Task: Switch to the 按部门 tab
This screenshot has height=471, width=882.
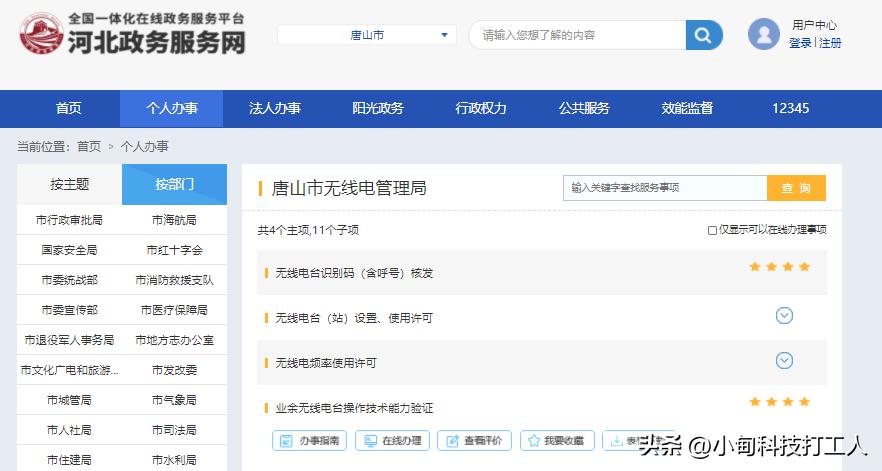Action: 174,184
